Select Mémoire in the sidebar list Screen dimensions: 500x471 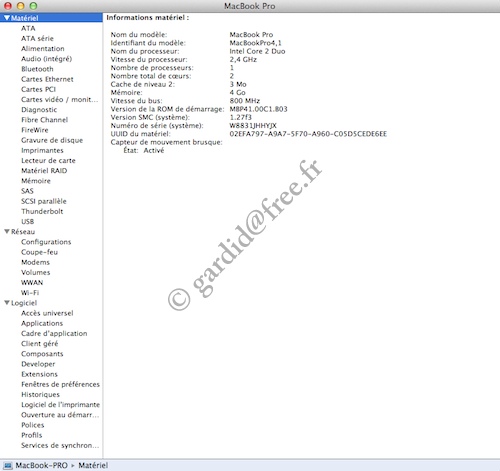pos(36,181)
